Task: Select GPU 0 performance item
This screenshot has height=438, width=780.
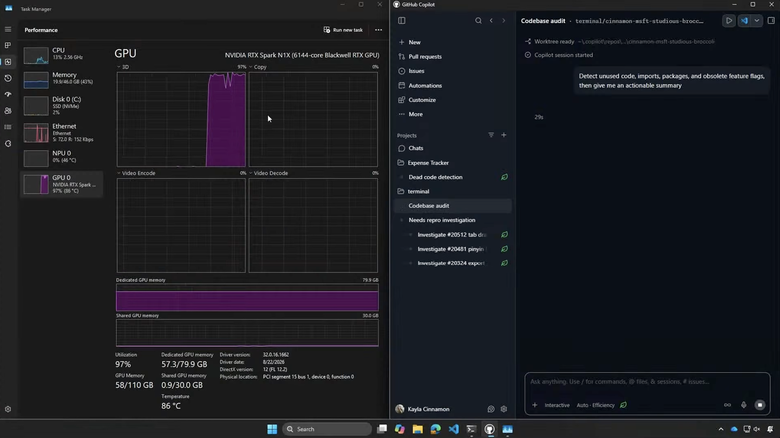Action: (62, 184)
